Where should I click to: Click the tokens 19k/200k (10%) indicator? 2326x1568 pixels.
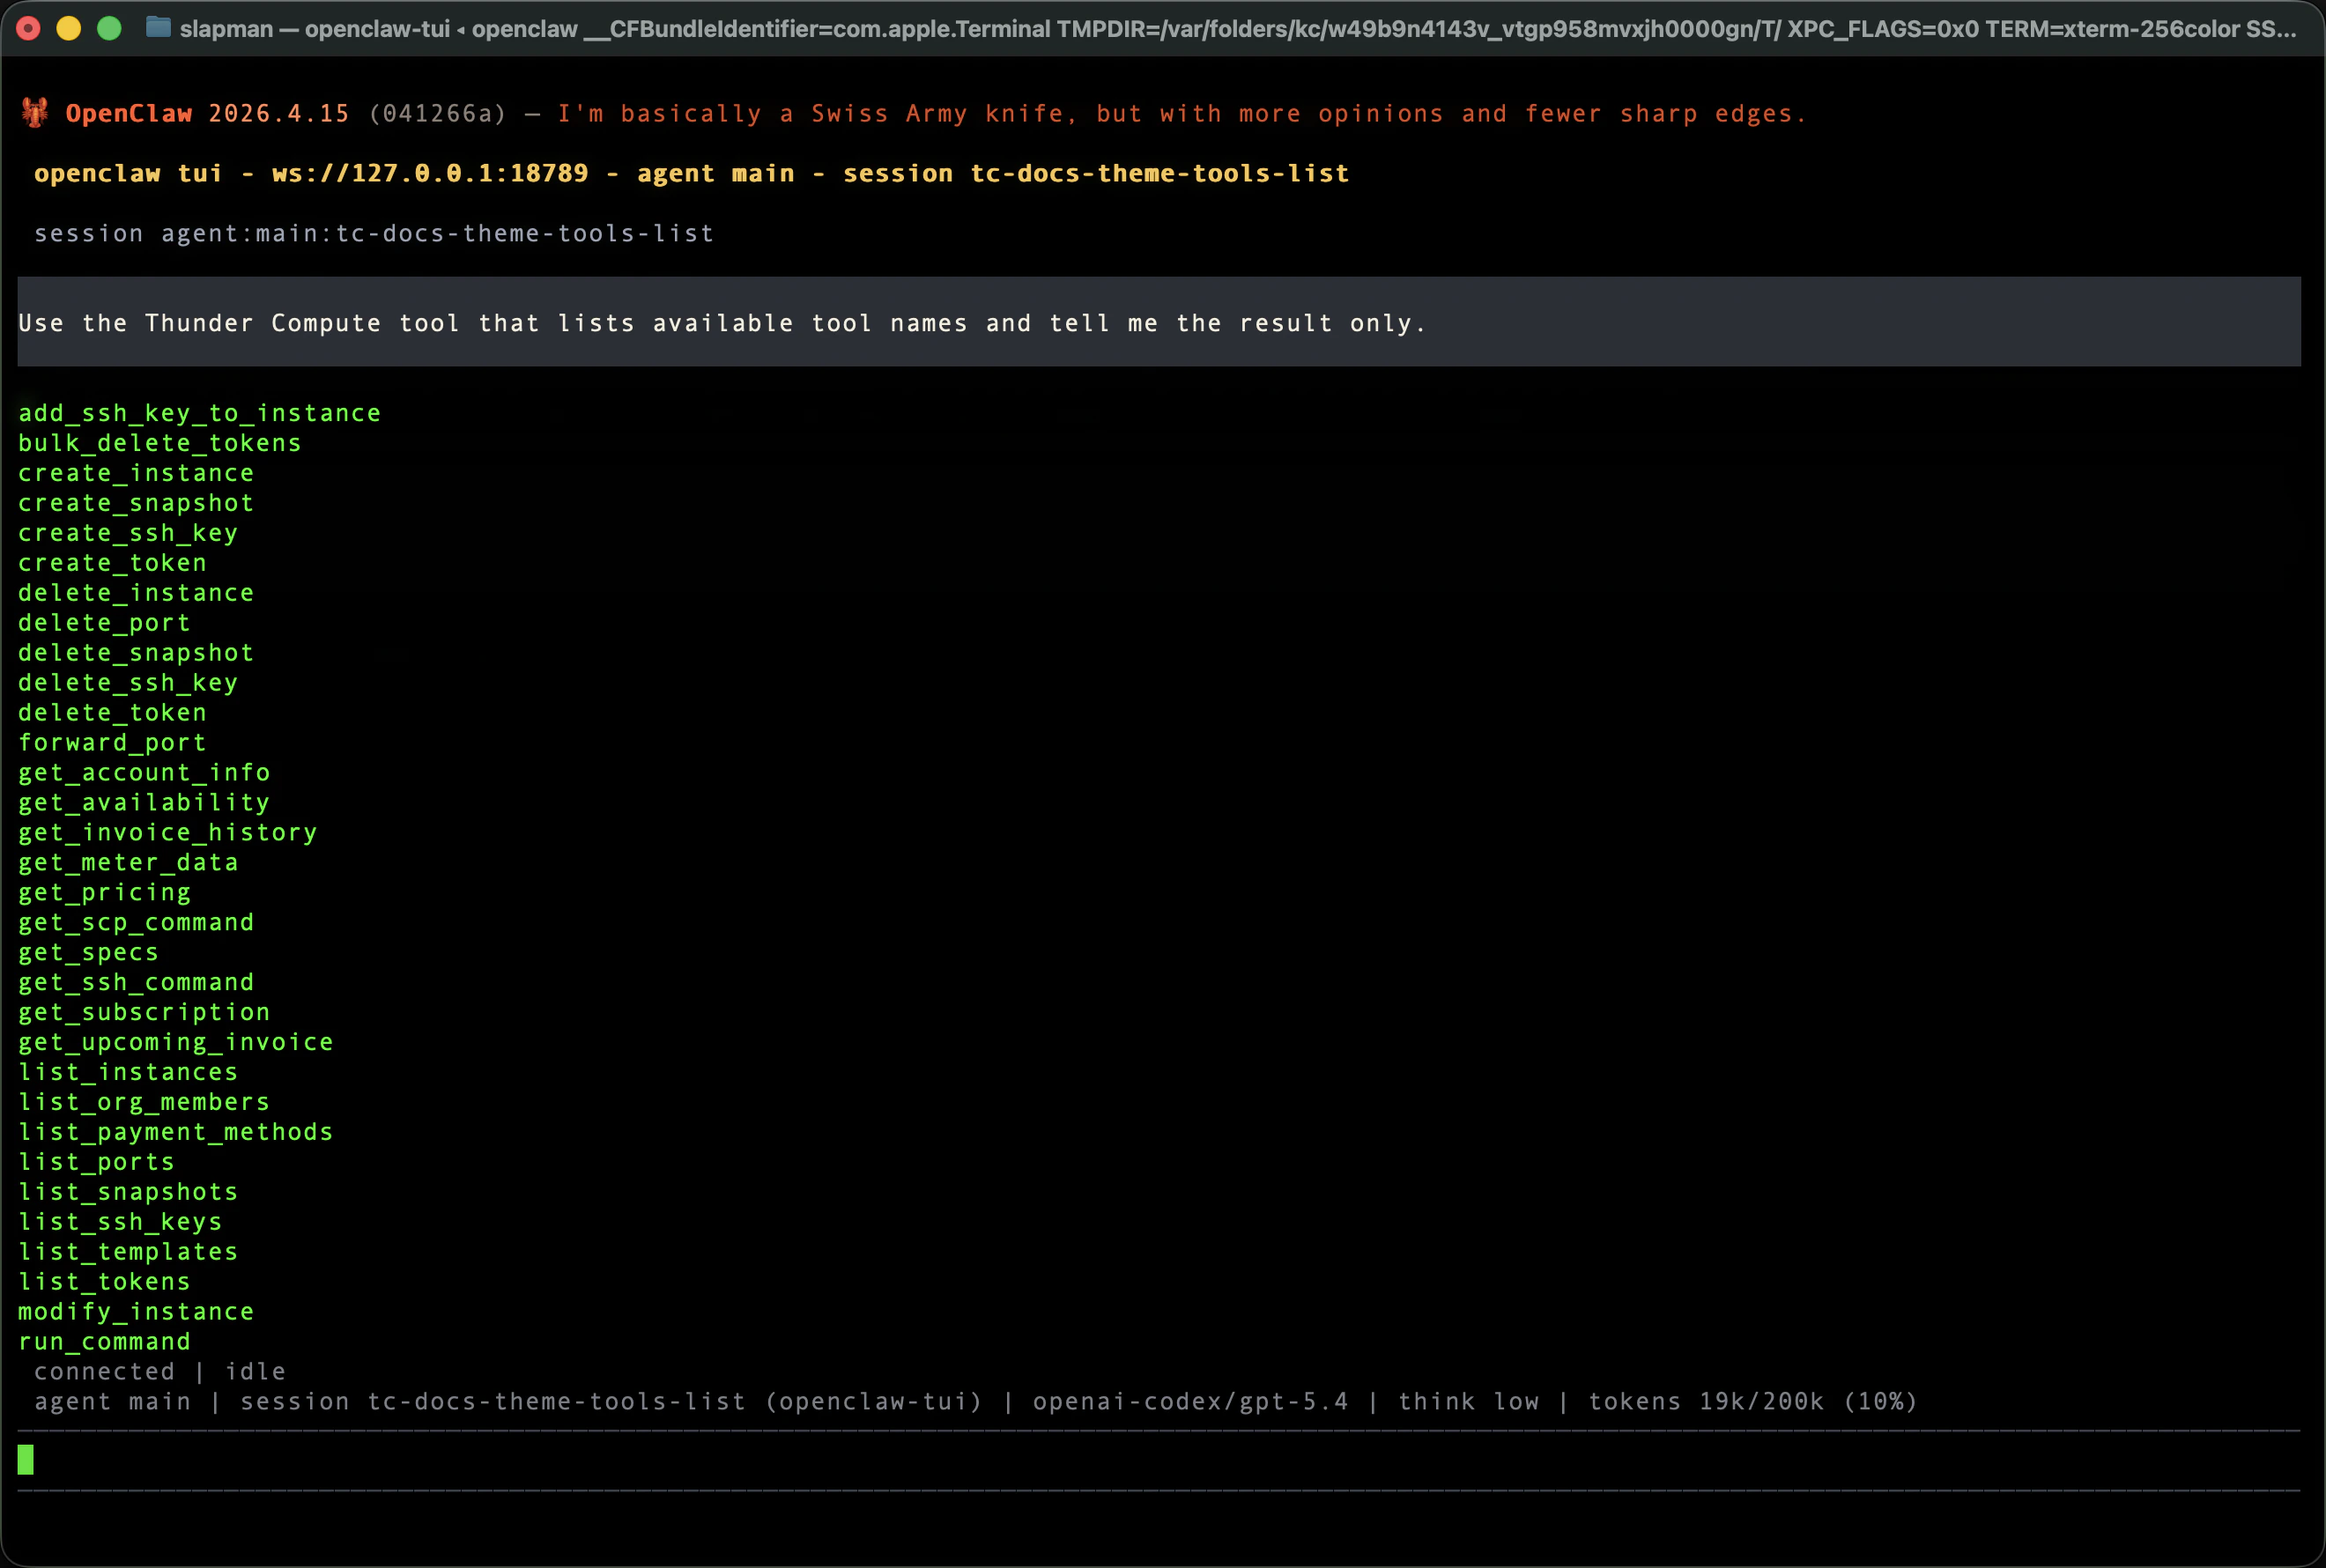(1753, 1402)
